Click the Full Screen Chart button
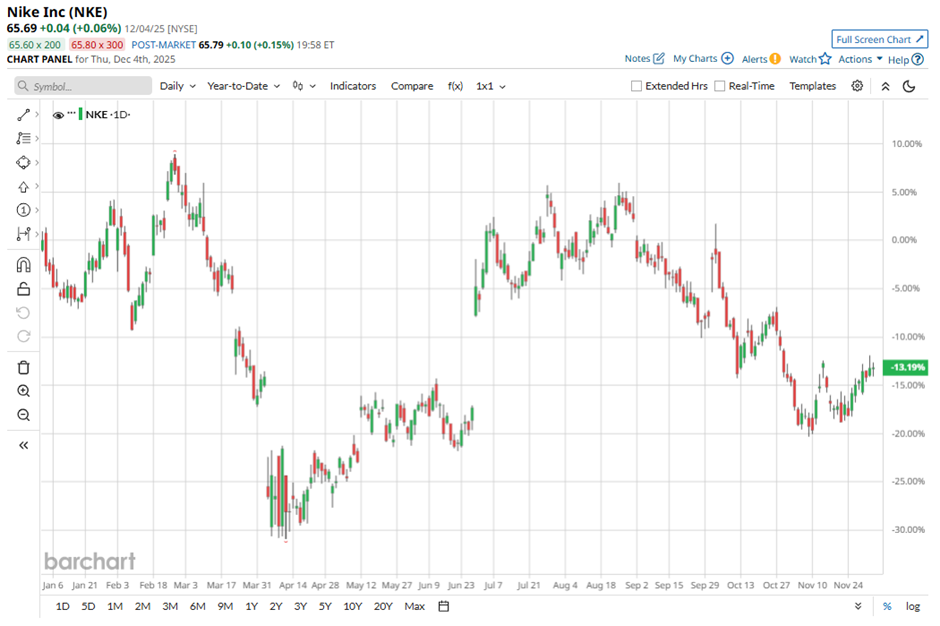This screenshot has width=940, height=626. pyautogui.click(x=879, y=39)
